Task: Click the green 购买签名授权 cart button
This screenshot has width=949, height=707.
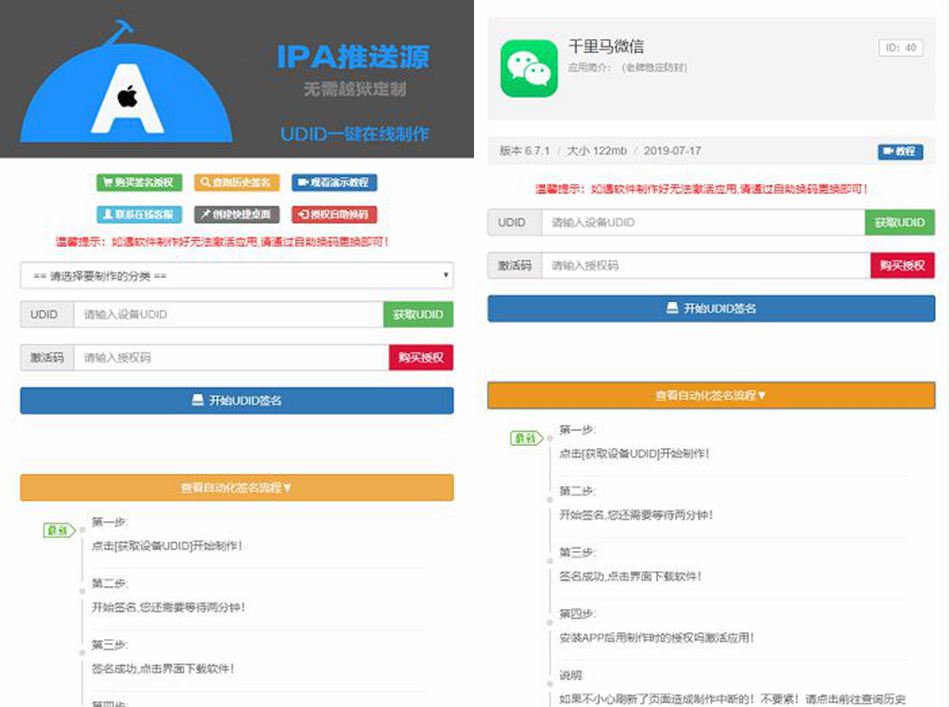Action: tap(139, 183)
